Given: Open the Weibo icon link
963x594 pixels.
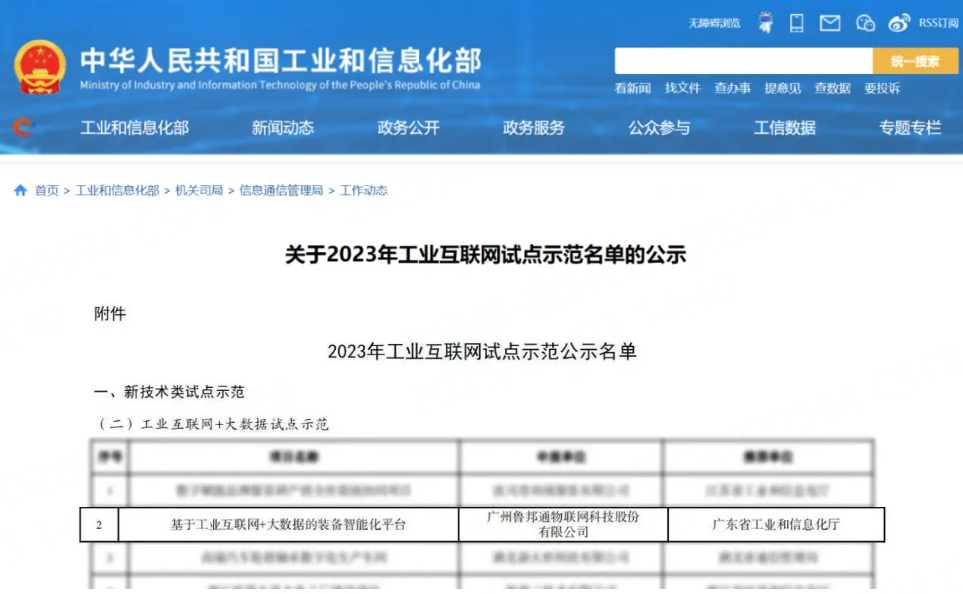Looking at the screenshot, I should 899,22.
